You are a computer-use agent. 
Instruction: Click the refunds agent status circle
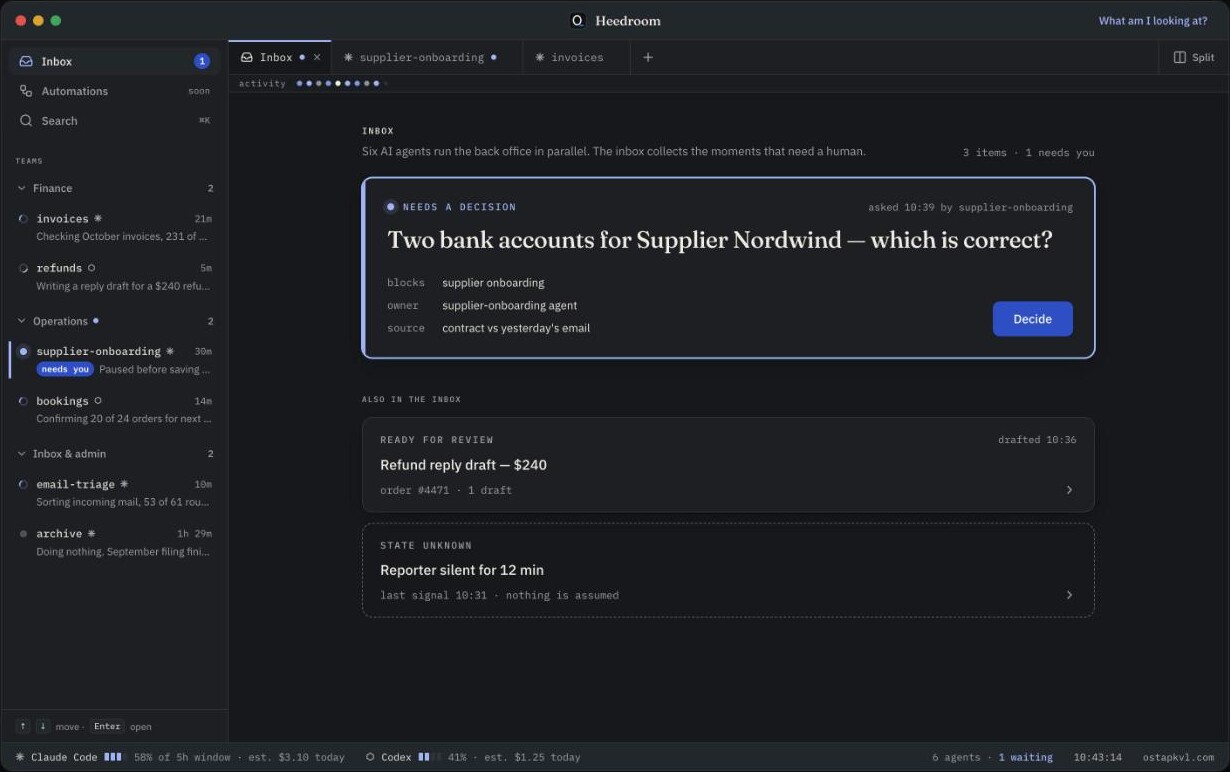coord(23,268)
